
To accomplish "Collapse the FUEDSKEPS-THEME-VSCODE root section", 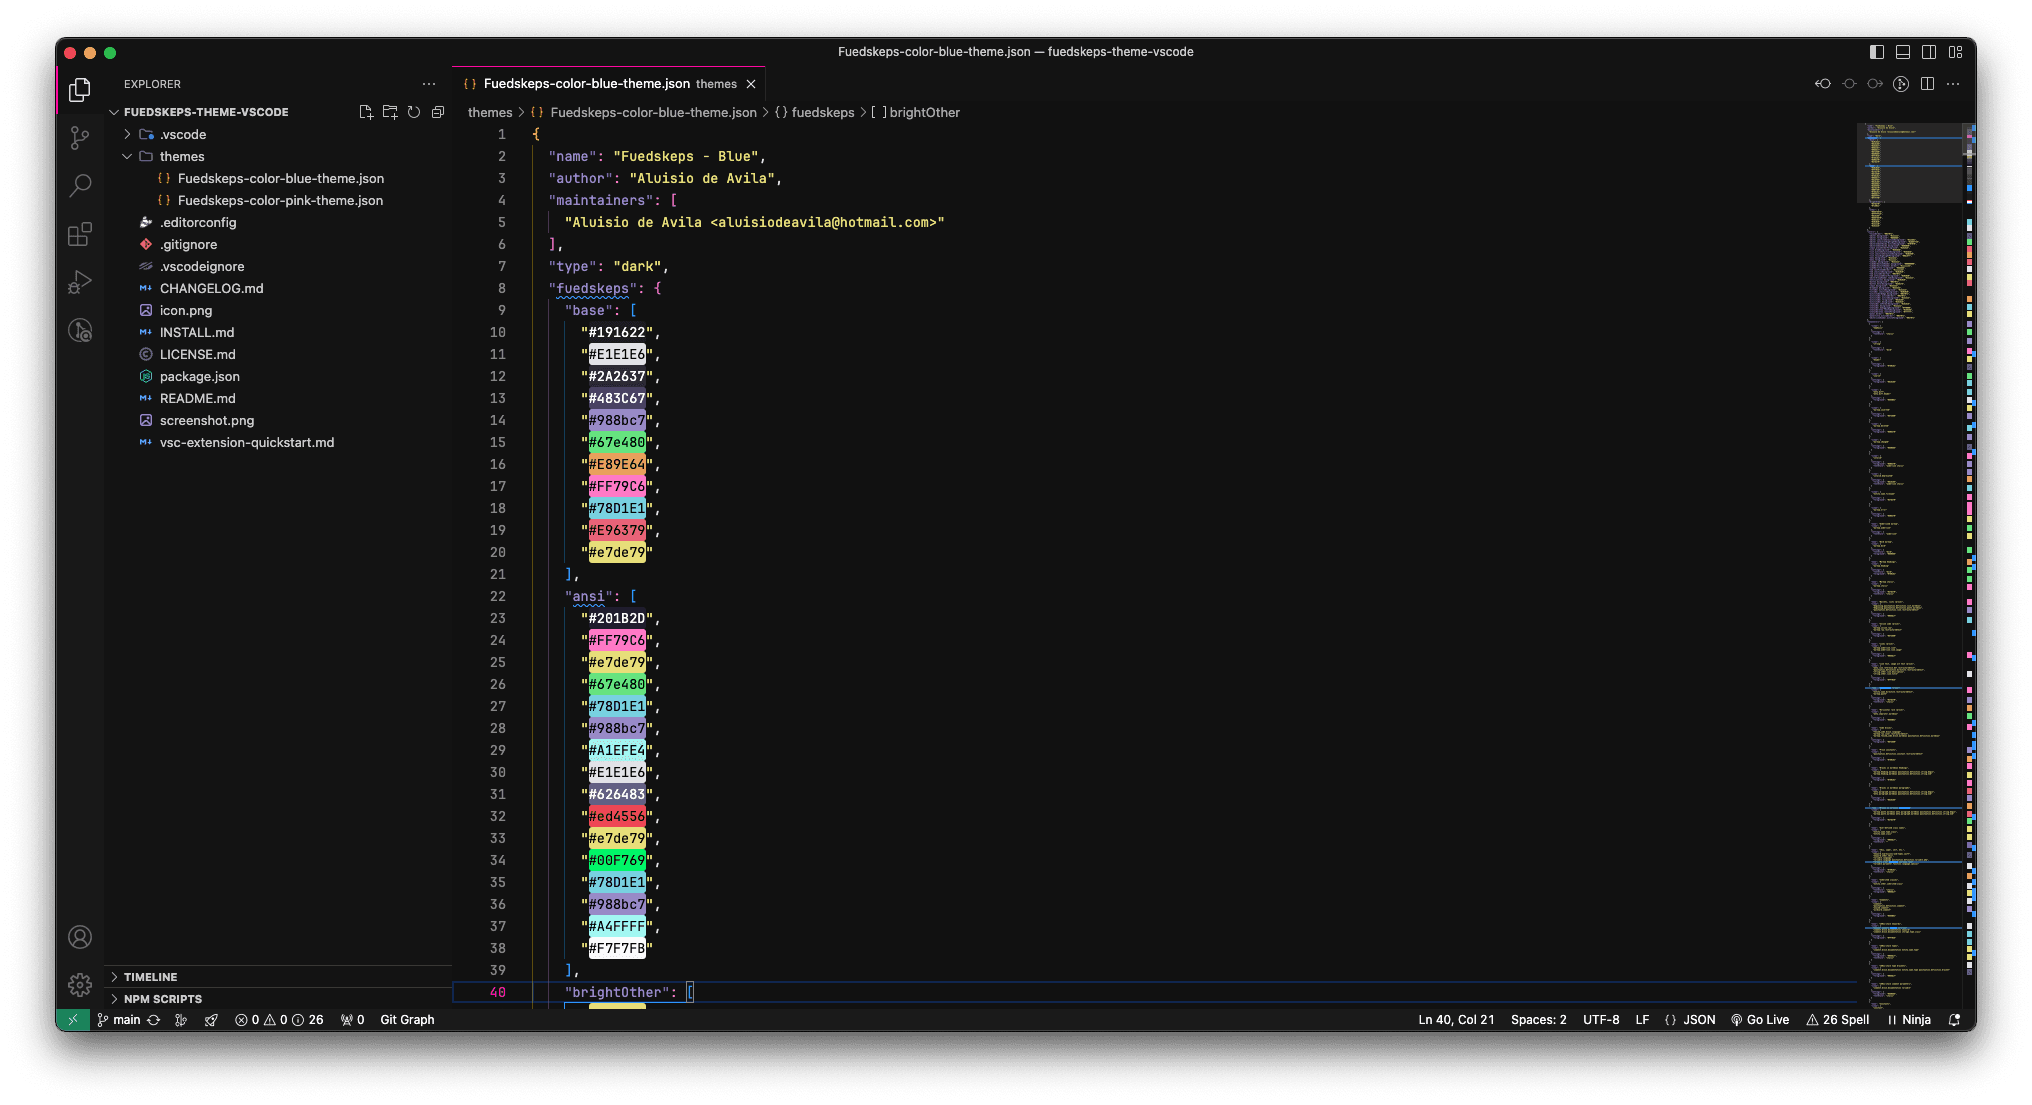I will pyautogui.click(x=206, y=112).
